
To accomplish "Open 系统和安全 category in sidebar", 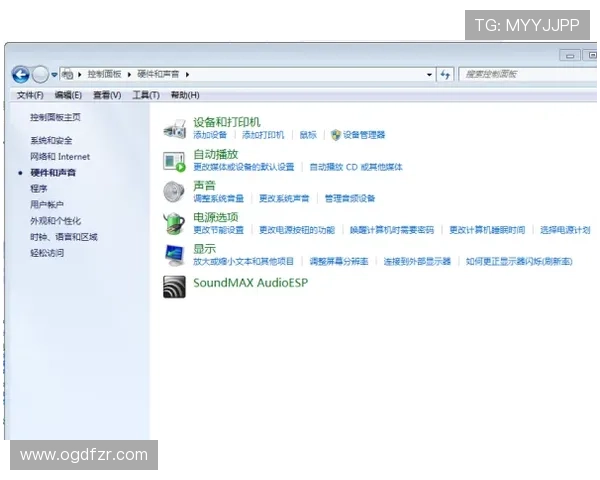I will coord(51,140).
